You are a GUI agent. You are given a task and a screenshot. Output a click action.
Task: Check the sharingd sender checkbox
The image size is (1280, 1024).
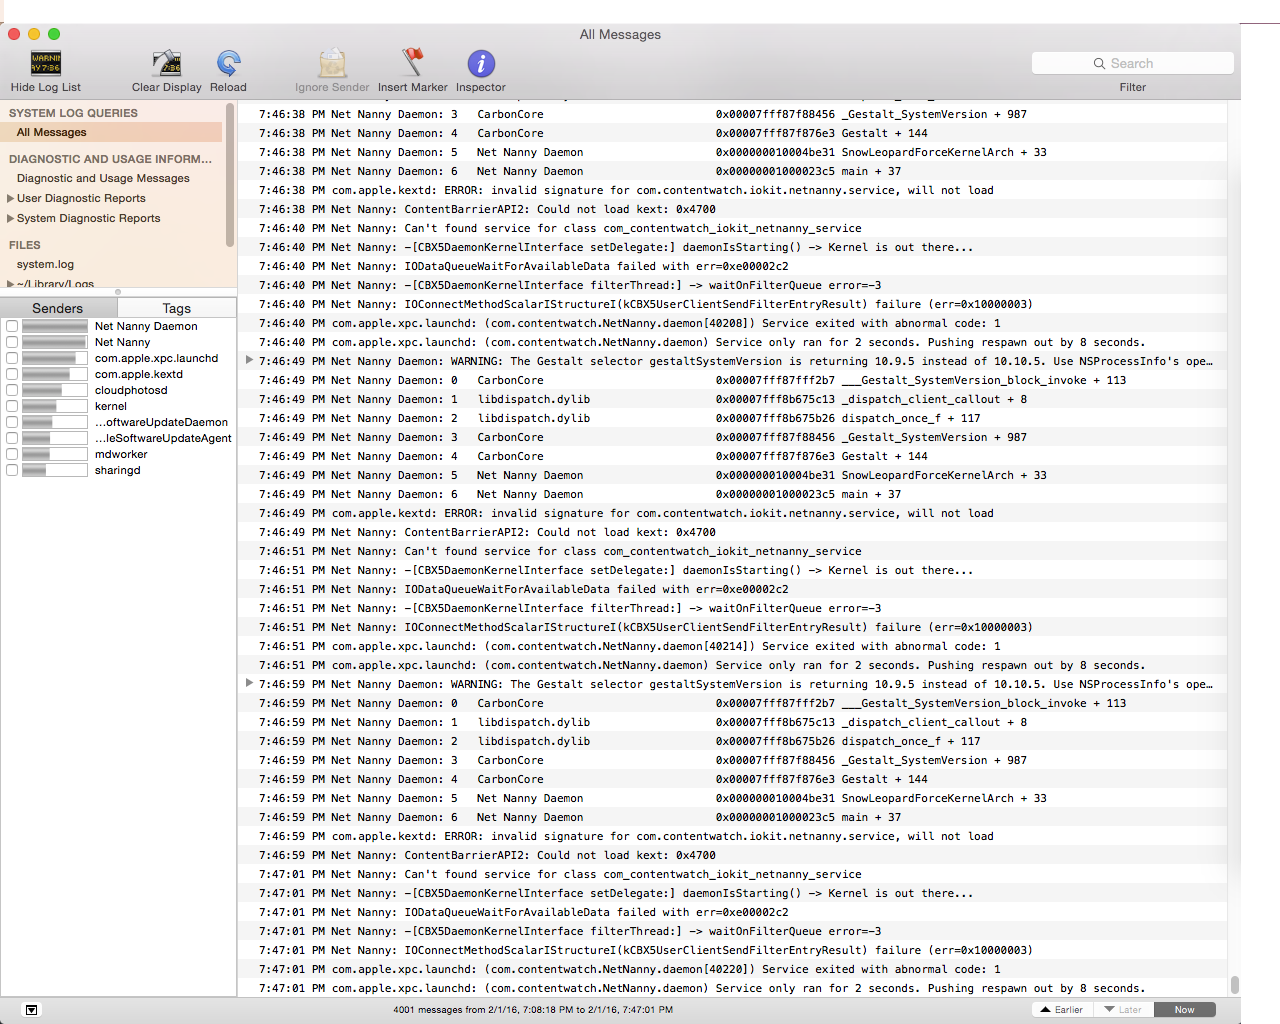click(x=12, y=470)
